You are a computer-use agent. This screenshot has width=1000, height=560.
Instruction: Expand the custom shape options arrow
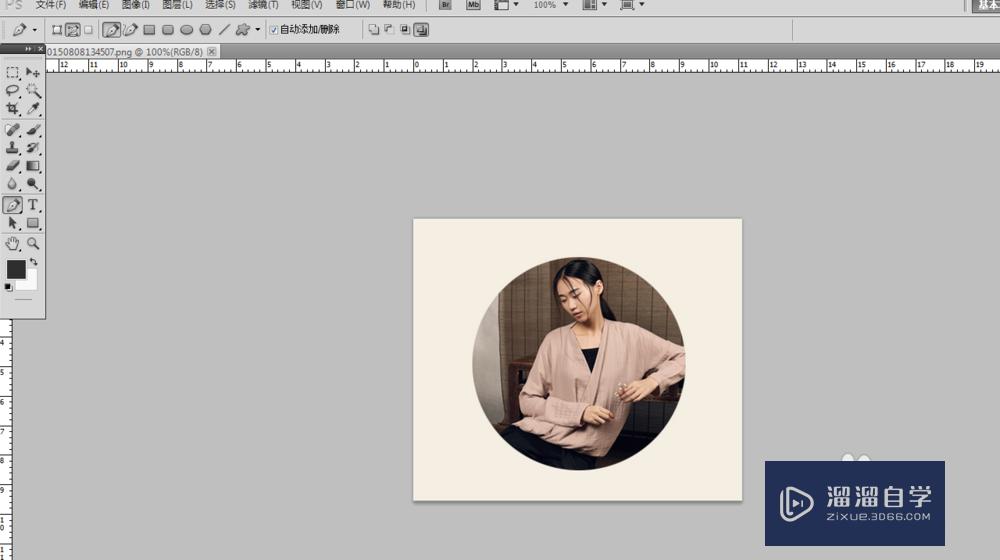pyautogui.click(x=257, y=30)
